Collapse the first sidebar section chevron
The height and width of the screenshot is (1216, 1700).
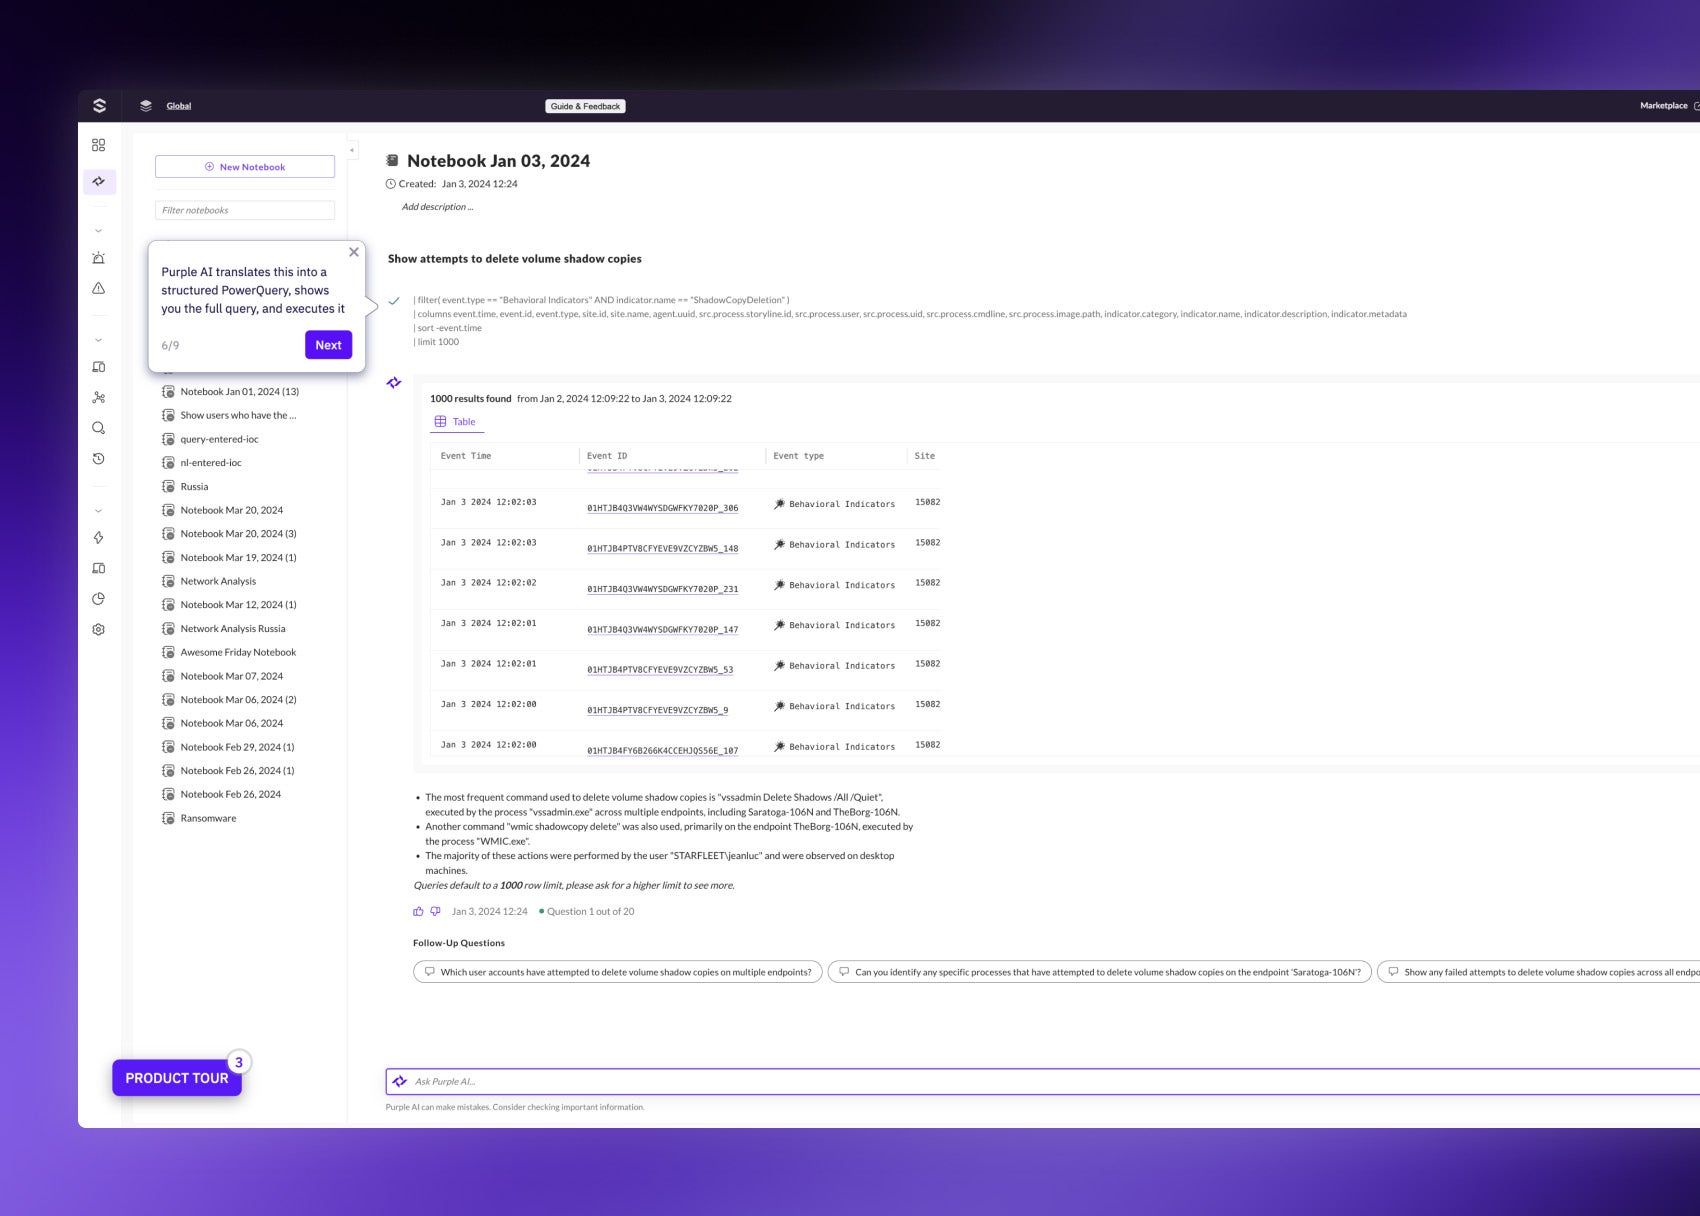click(x=98, y=231)
